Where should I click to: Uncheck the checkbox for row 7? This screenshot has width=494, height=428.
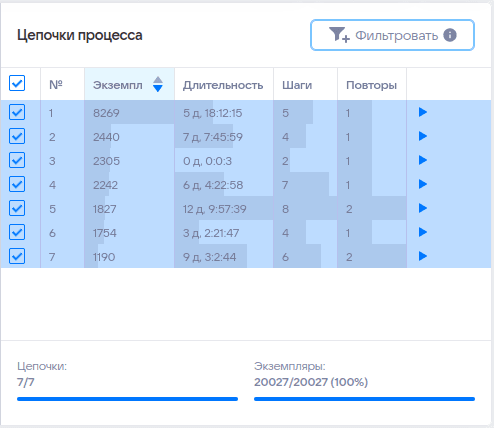[17, 256]
